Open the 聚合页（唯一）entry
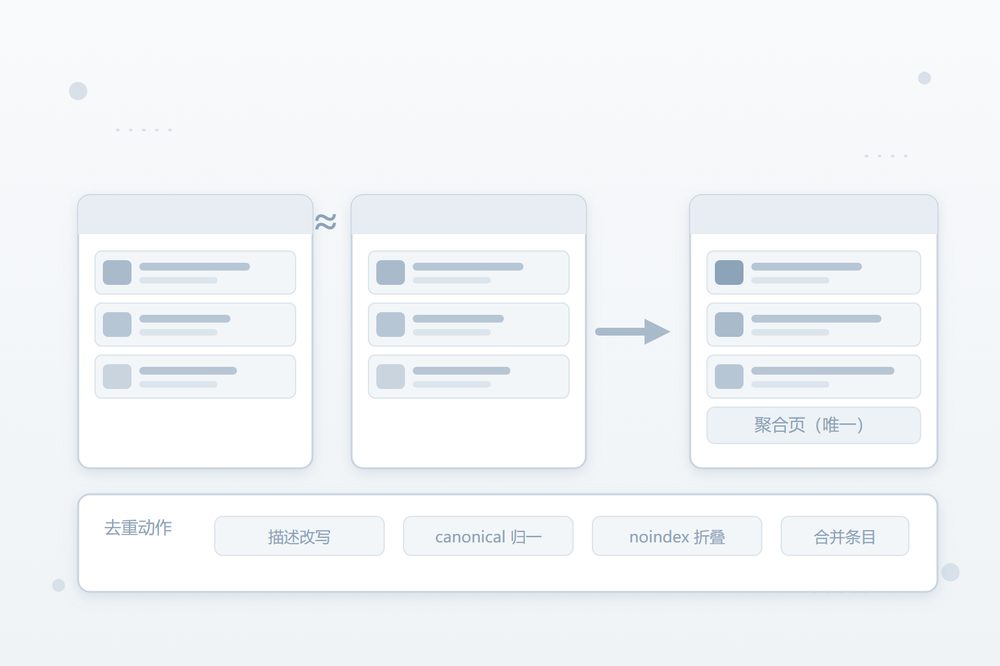This screenshot has height=666, width=1000. click(x=813, y=425)
